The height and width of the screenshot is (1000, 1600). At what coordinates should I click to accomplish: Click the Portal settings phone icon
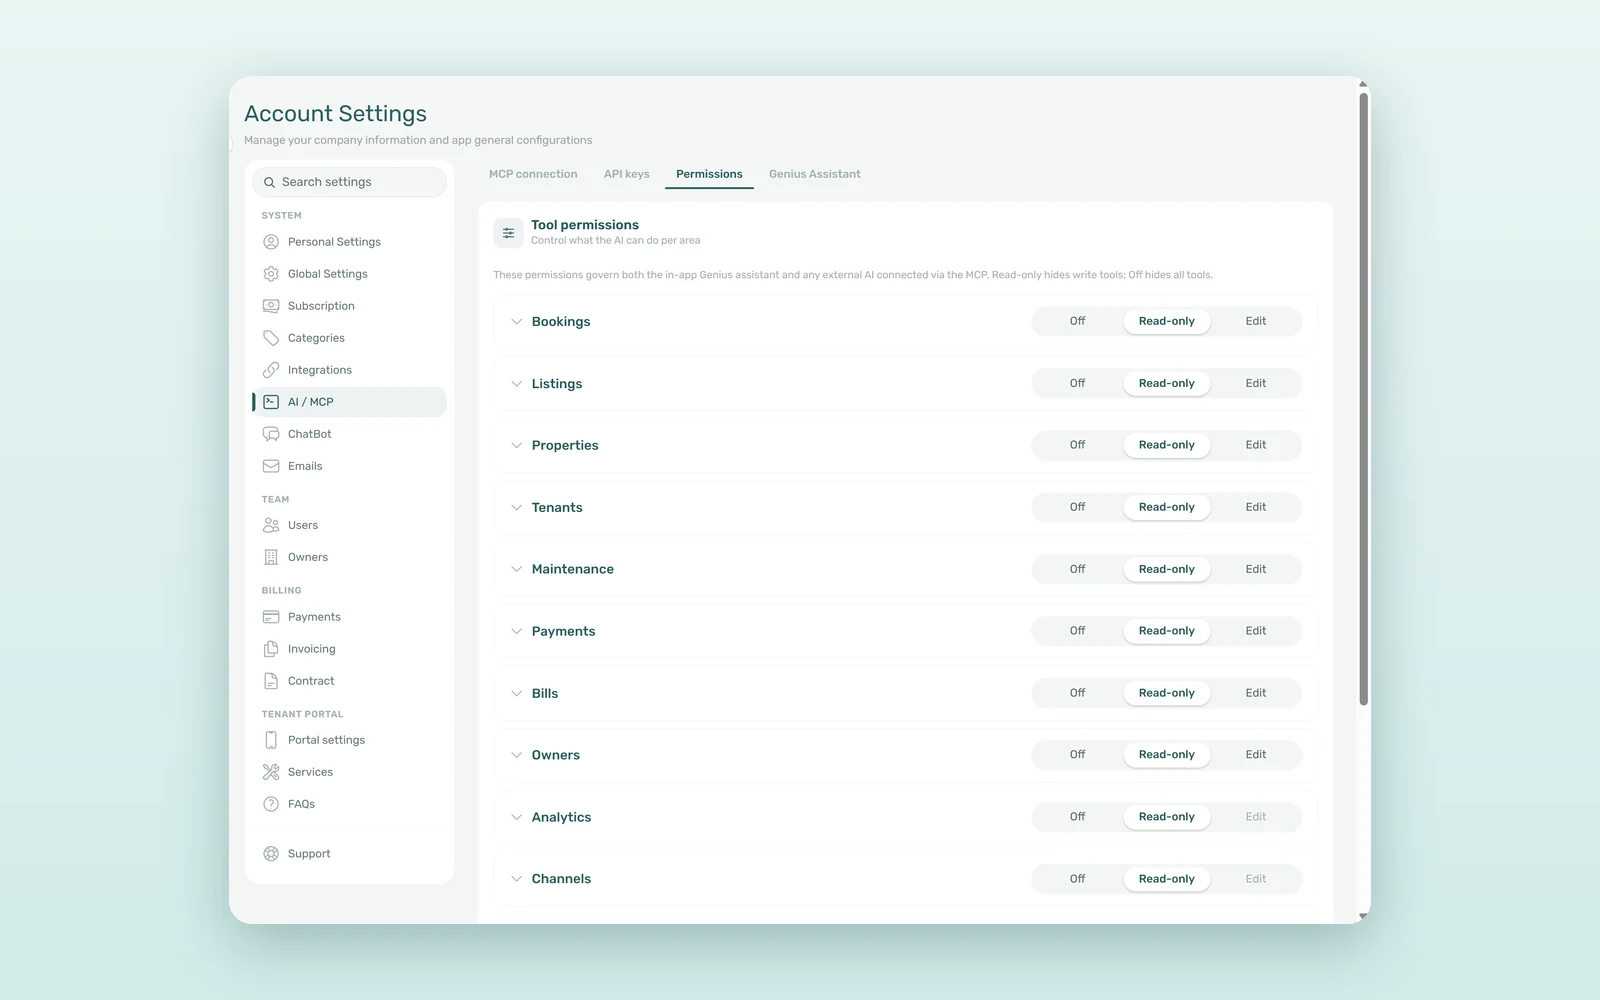(271, 740)
